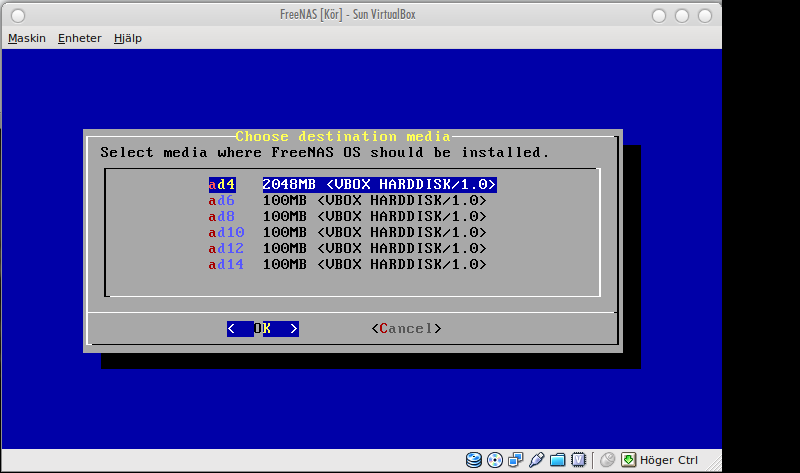Open the Hjälp menu
The height and width of the screenshot is (473, 800).
pyautogui.click(x=128, y=38)
